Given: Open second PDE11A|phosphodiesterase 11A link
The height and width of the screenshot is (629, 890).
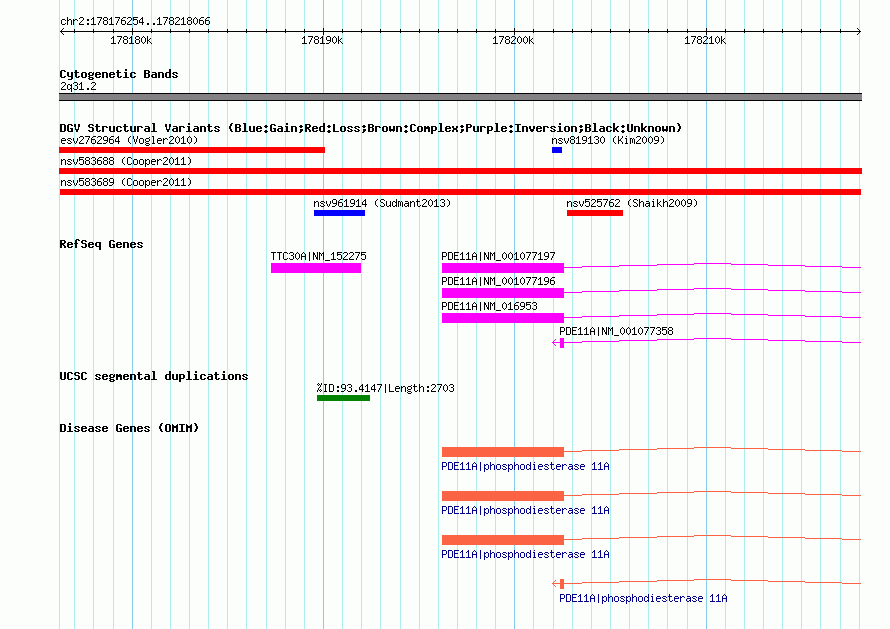Looking at the screenshot, I should pos(525,510).
